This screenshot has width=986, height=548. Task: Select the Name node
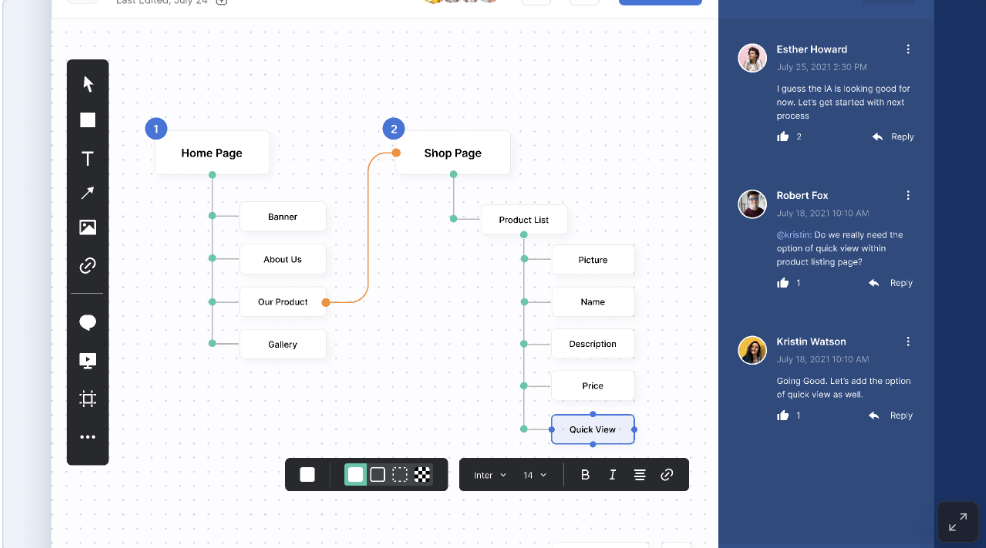(592, 302)
